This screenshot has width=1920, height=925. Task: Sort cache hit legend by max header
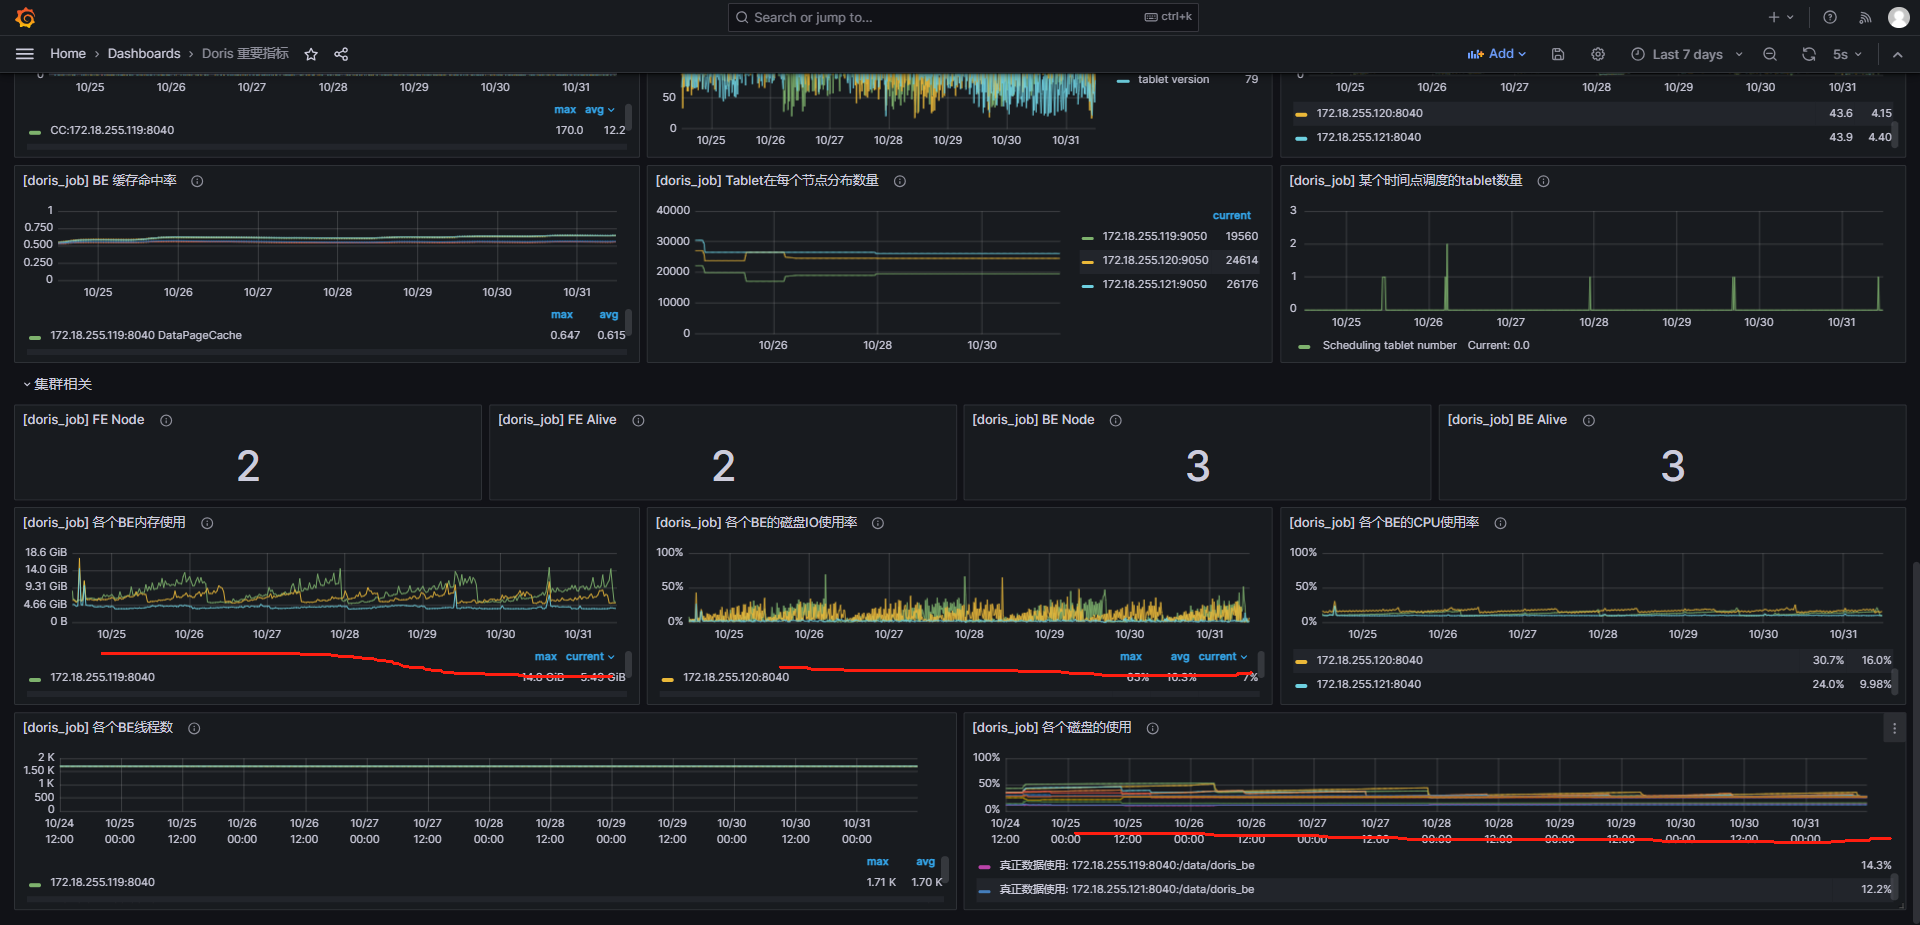tap(562, 315)
